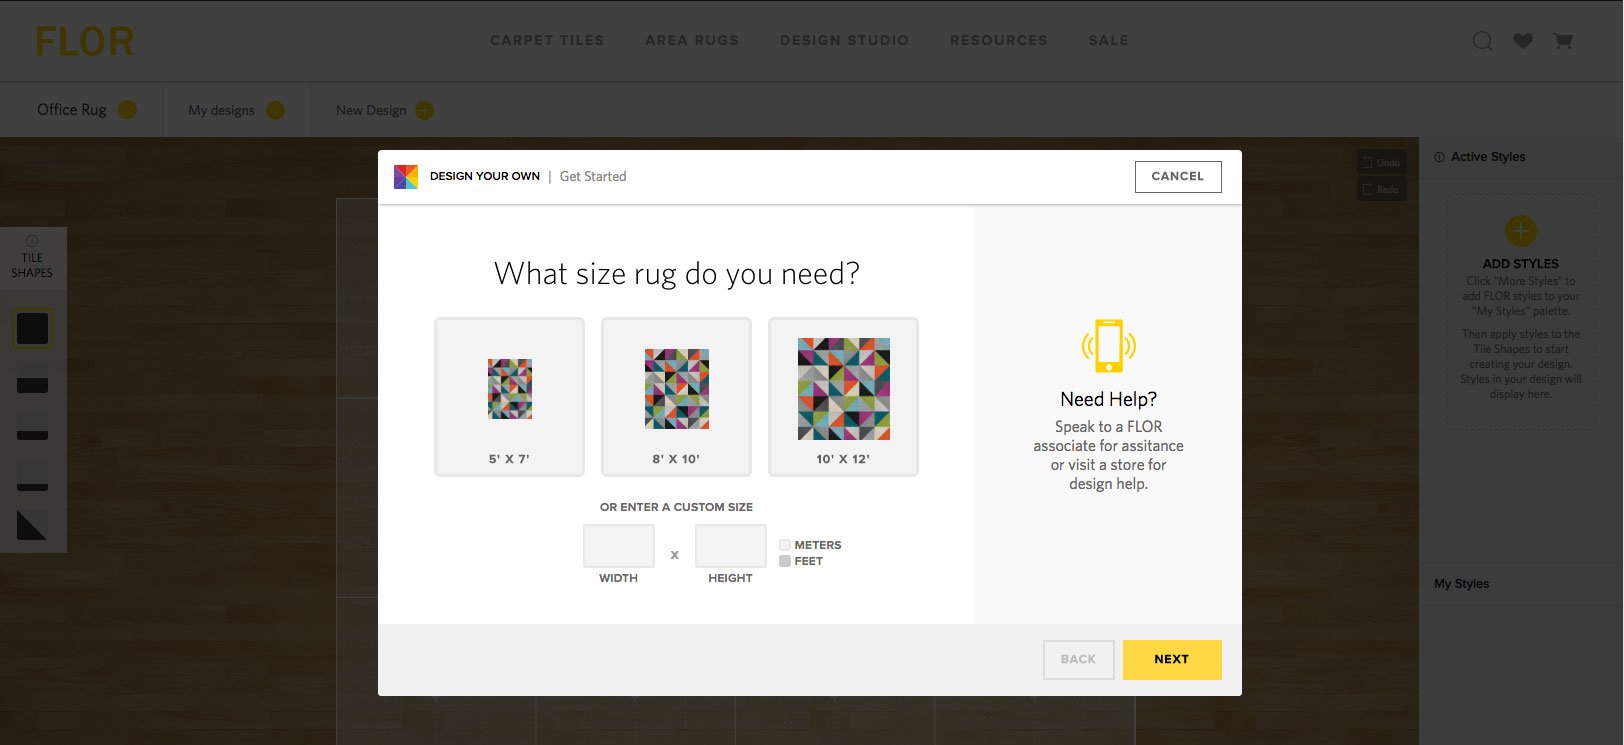1624x745 pixels.
Task: Choose the 5' x 7' rug size
Action: pyautogui.click(x=509, y=396)
